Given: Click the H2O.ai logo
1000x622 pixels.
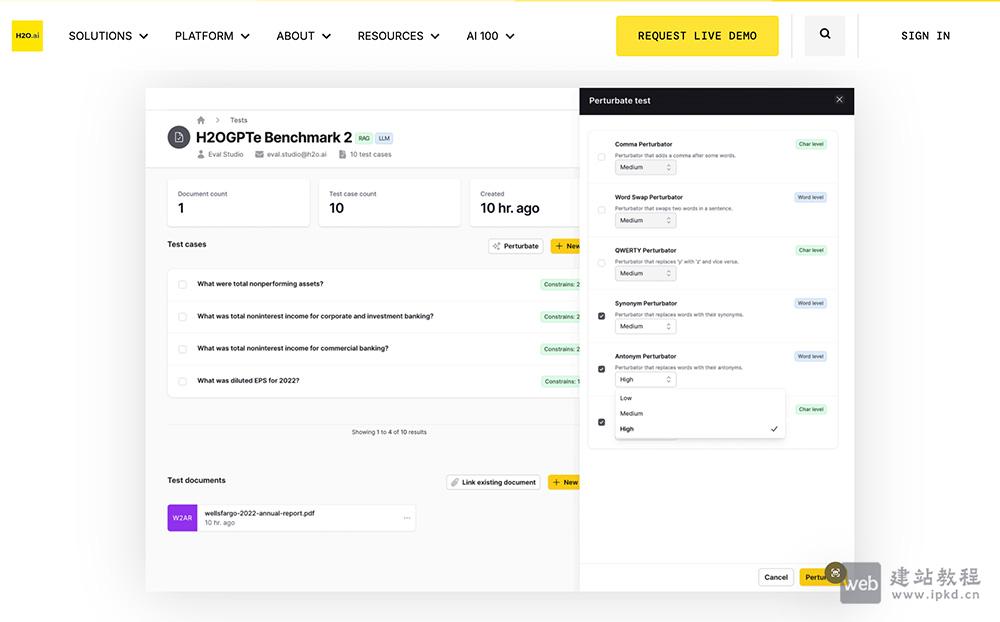Looking at the screenshot, I should click(27, 36).
